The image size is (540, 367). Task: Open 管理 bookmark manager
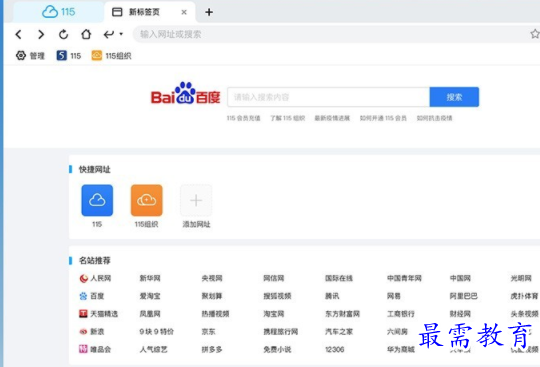[30, 55]
